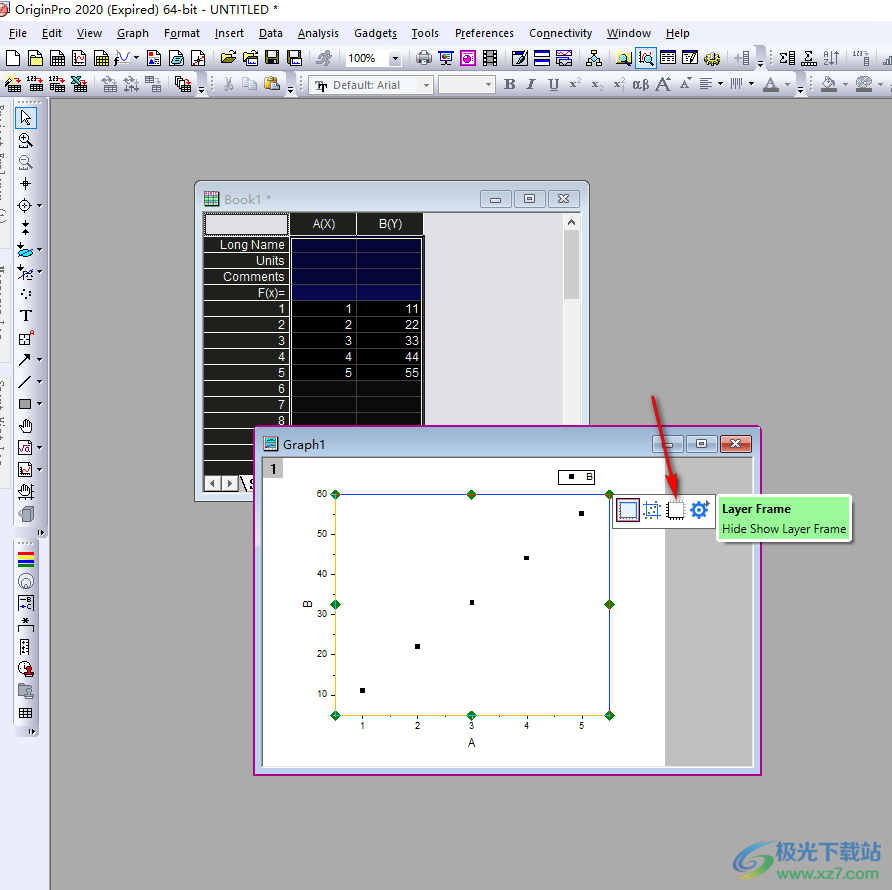Viewport: 892px width, 890px height.
Task: Toggle second mini toolbar button with dotted frame
Action: point(652,510)
